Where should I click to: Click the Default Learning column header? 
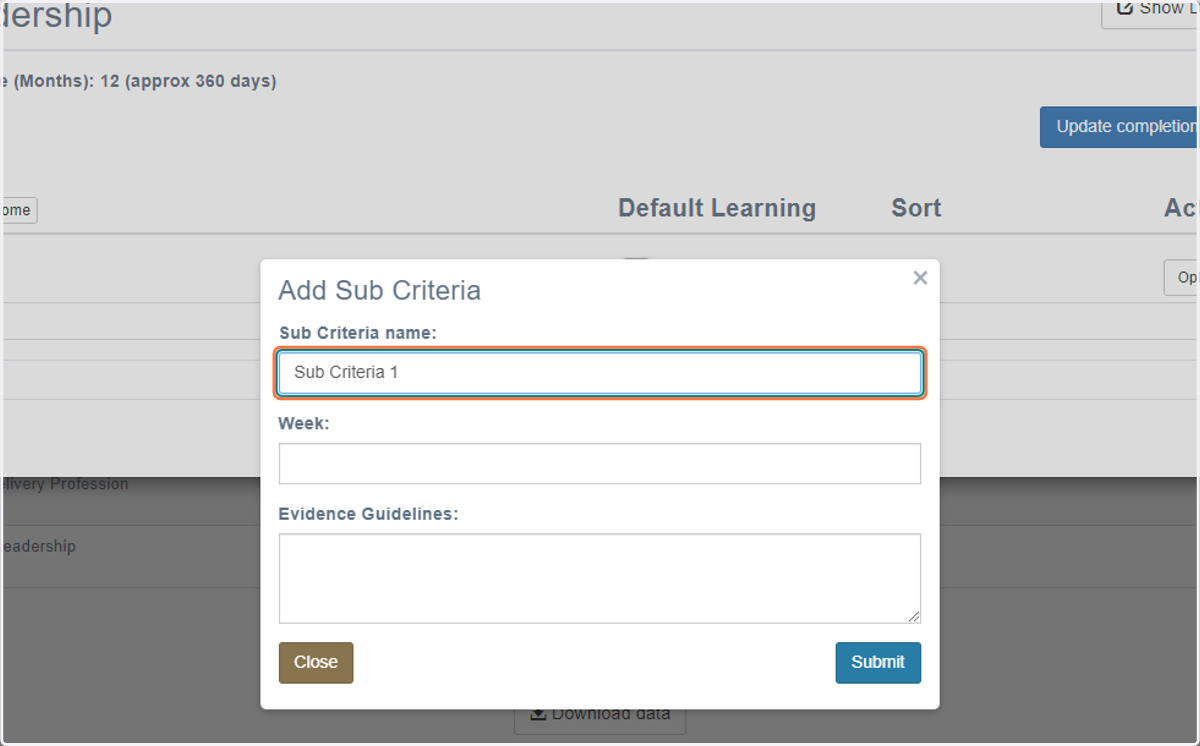(717, 208)
